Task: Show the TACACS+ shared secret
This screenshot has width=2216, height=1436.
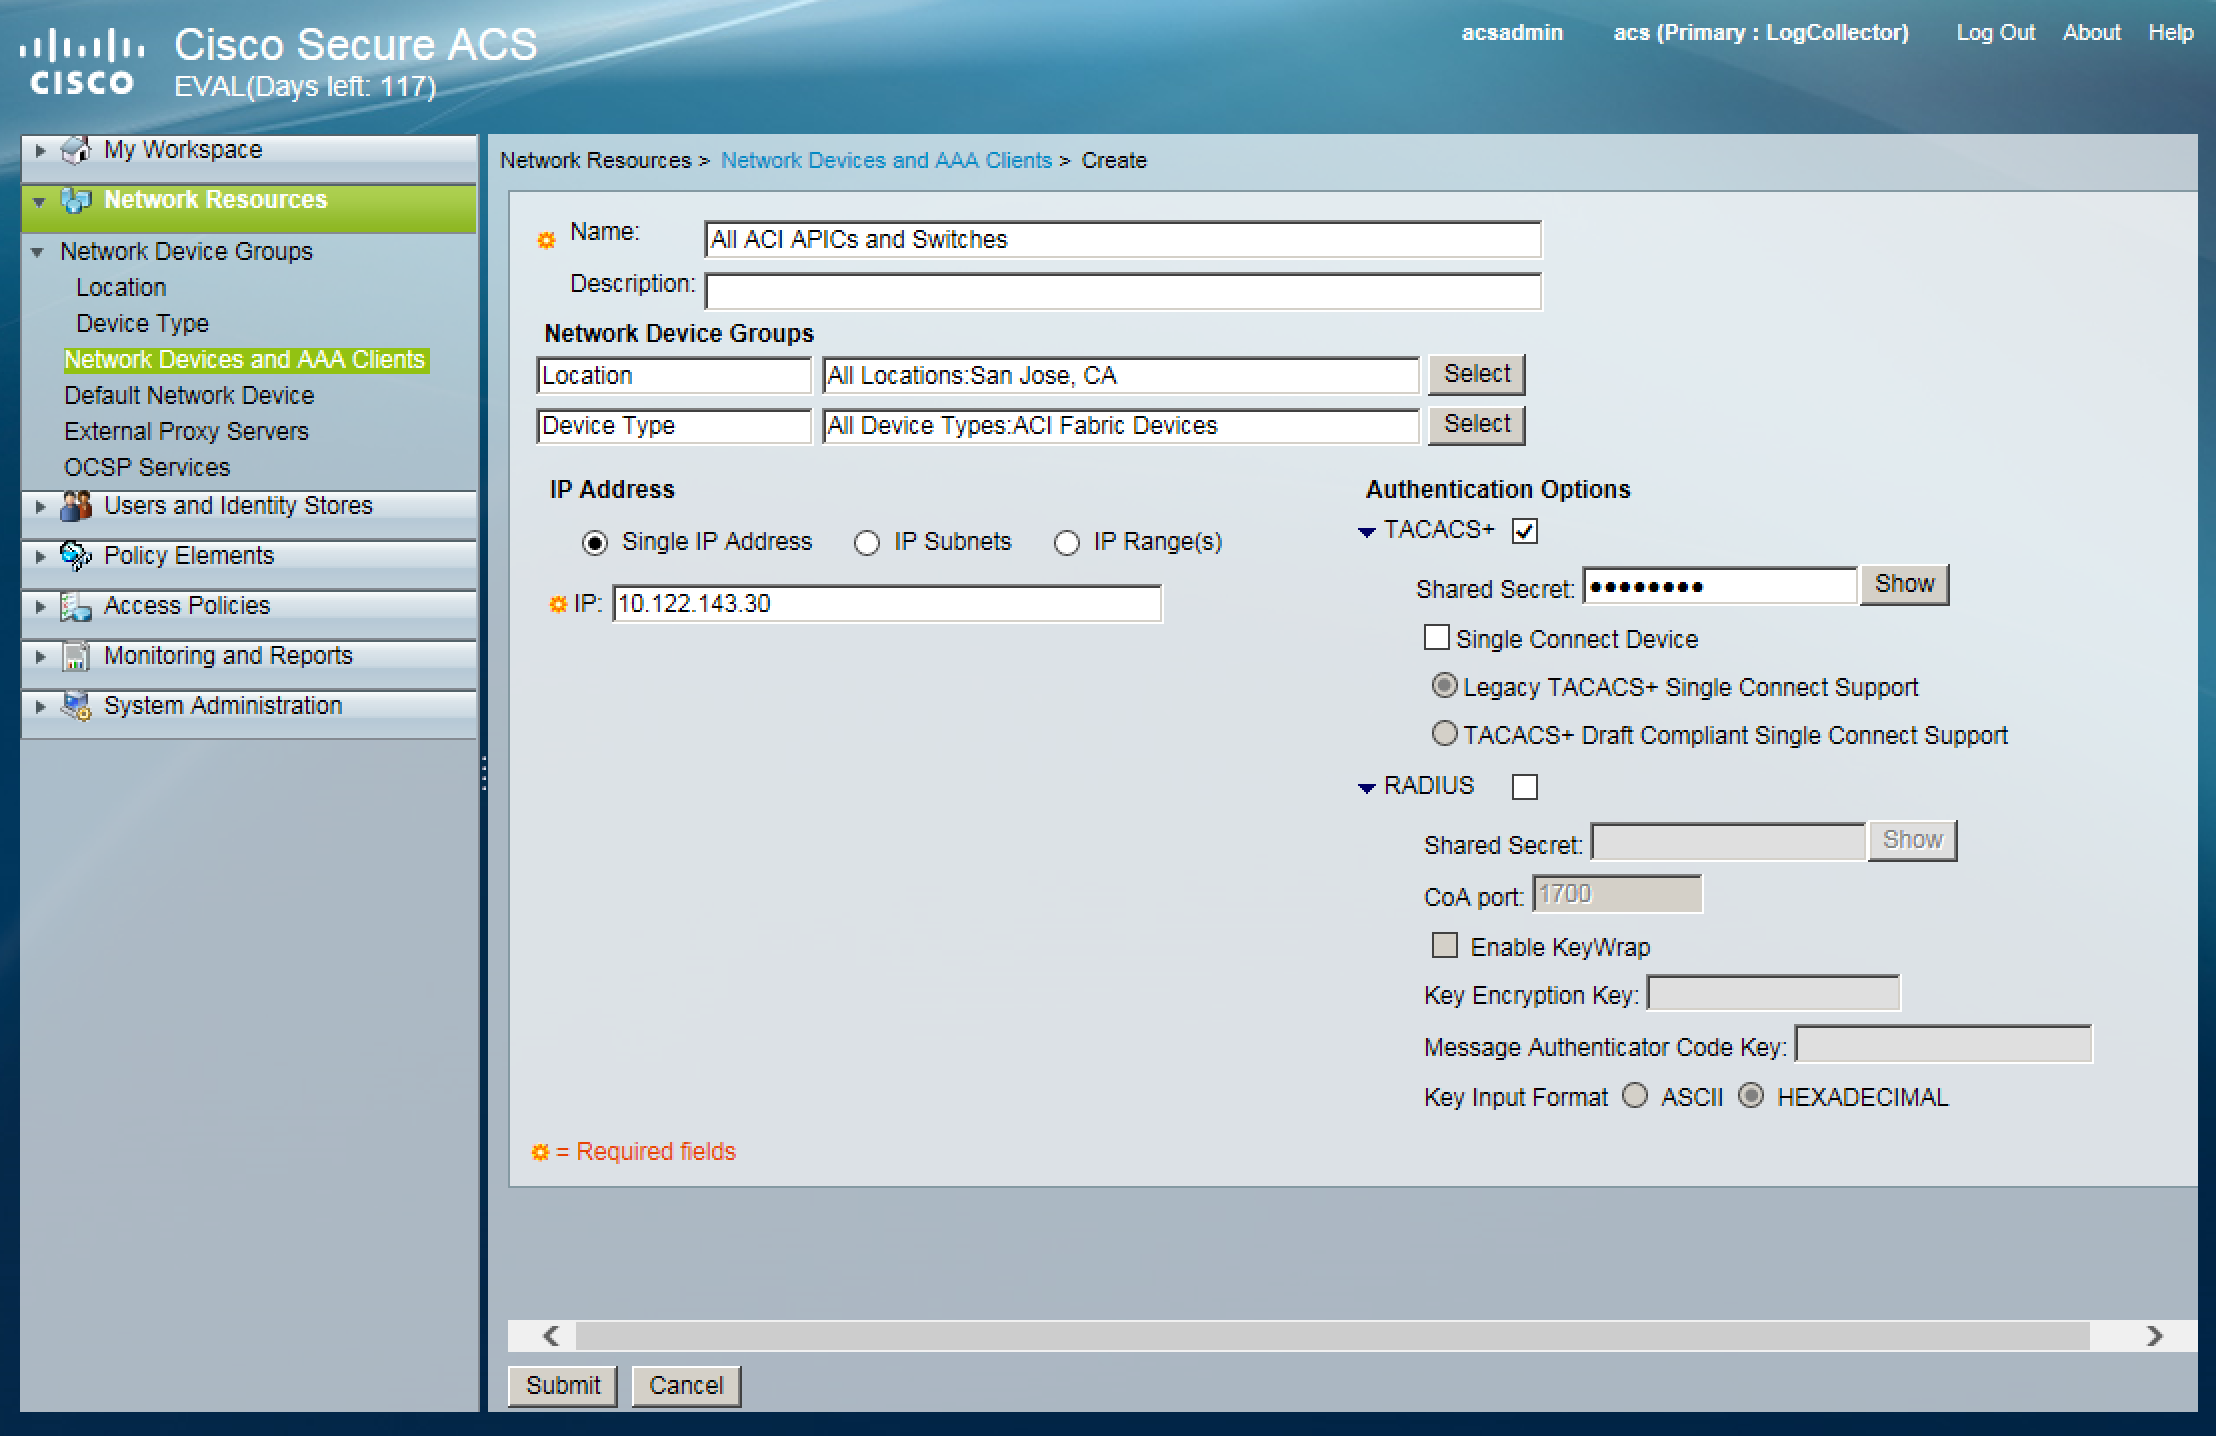Action: click(1903, 584)
